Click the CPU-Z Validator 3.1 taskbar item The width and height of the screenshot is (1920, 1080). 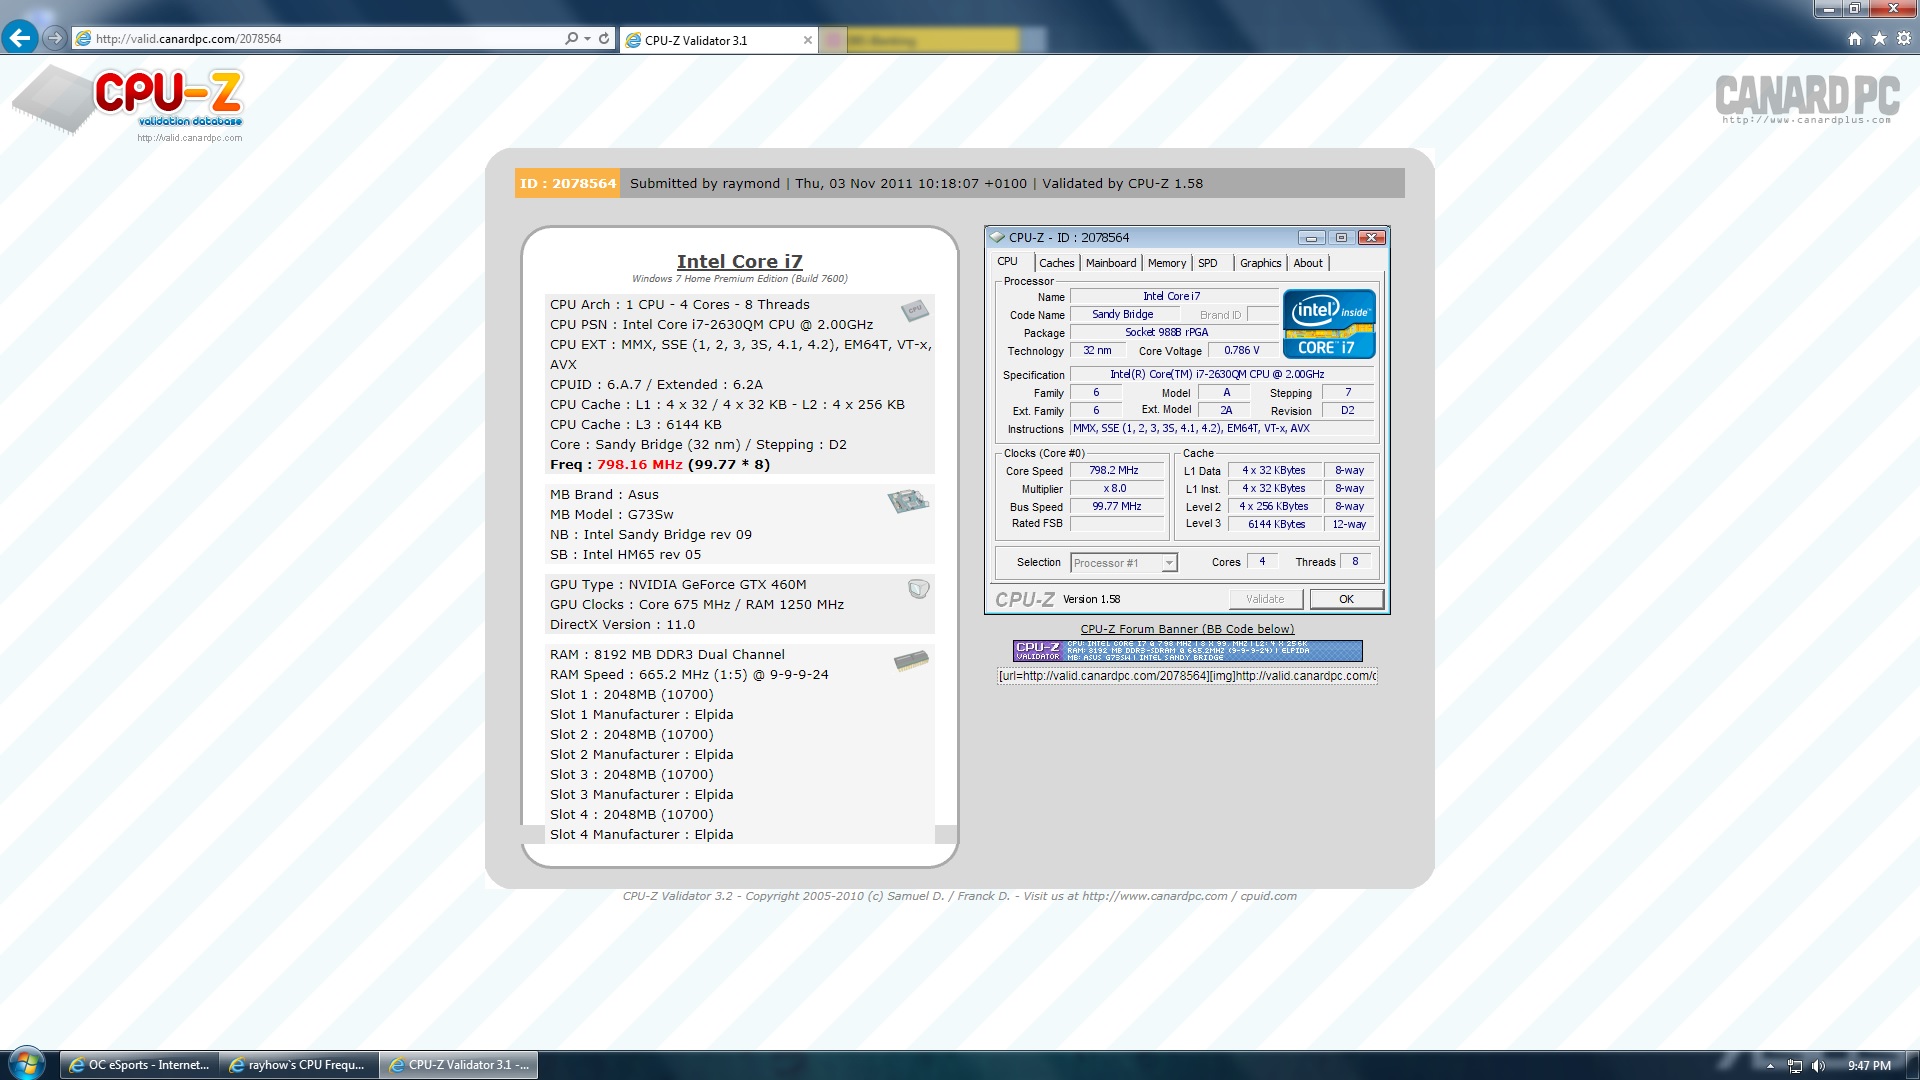459,1065
